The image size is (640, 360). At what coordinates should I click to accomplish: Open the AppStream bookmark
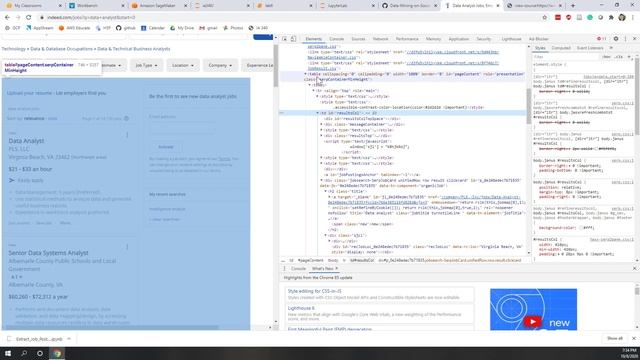pyautogui.click(x=40, y=28)
